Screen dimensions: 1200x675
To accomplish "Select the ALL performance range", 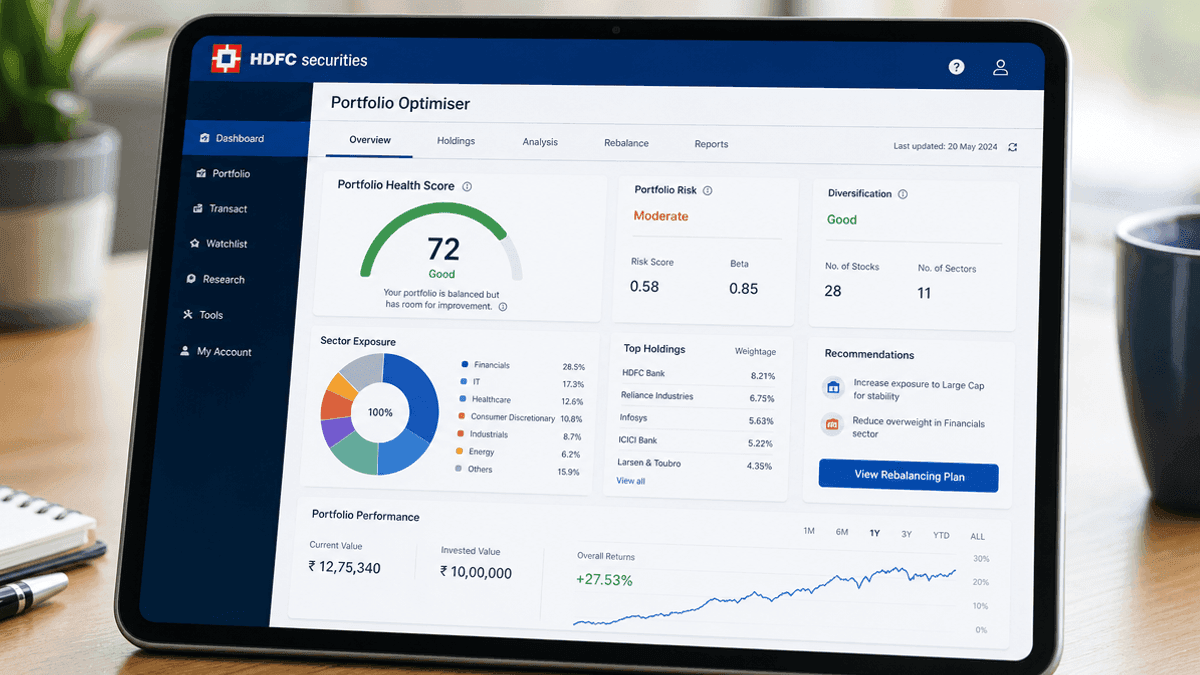I will 977,537.
